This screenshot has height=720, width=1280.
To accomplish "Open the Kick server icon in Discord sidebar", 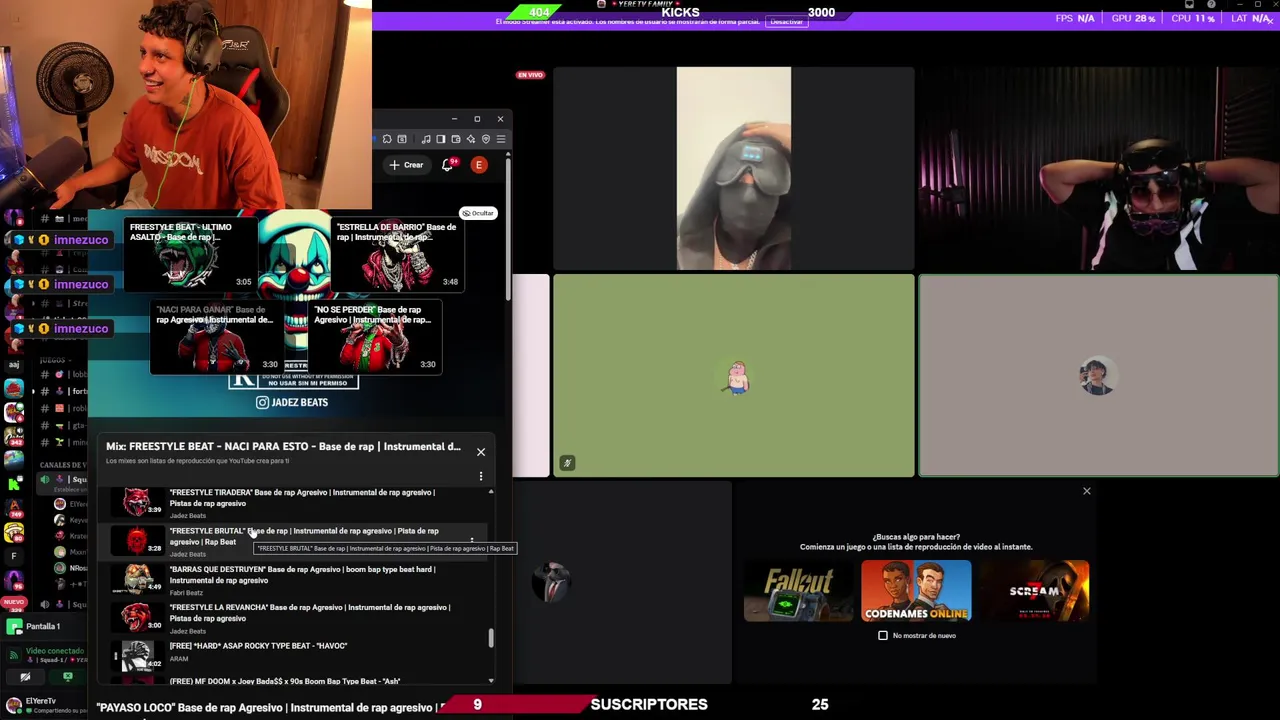I will click(13, 484).
